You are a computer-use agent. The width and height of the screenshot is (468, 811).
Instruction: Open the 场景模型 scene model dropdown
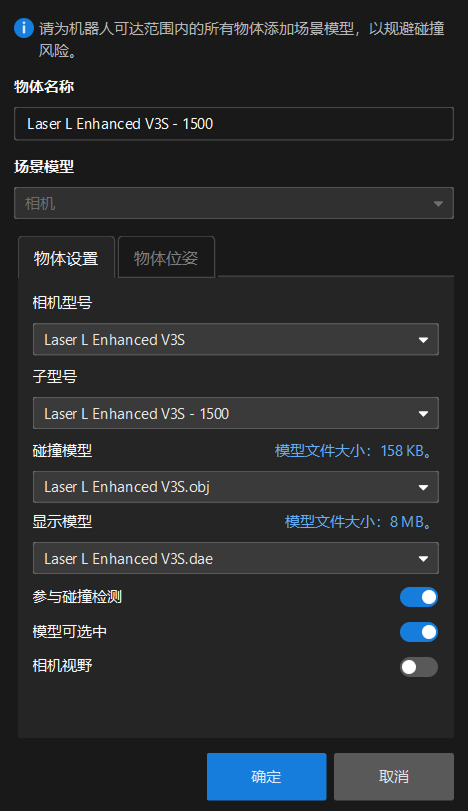point(234,203)
